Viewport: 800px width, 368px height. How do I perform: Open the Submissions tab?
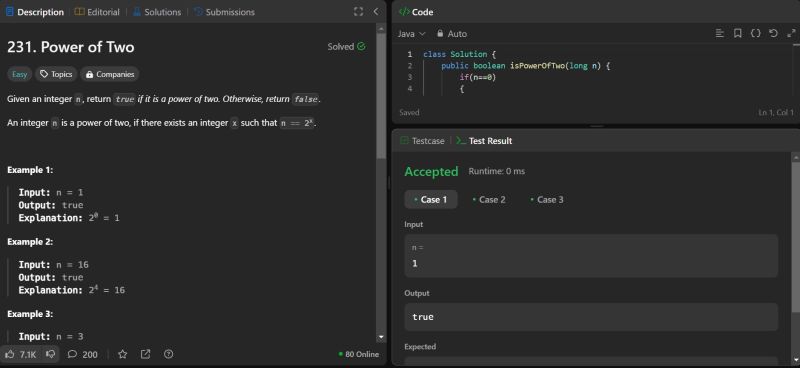(224, 12)
